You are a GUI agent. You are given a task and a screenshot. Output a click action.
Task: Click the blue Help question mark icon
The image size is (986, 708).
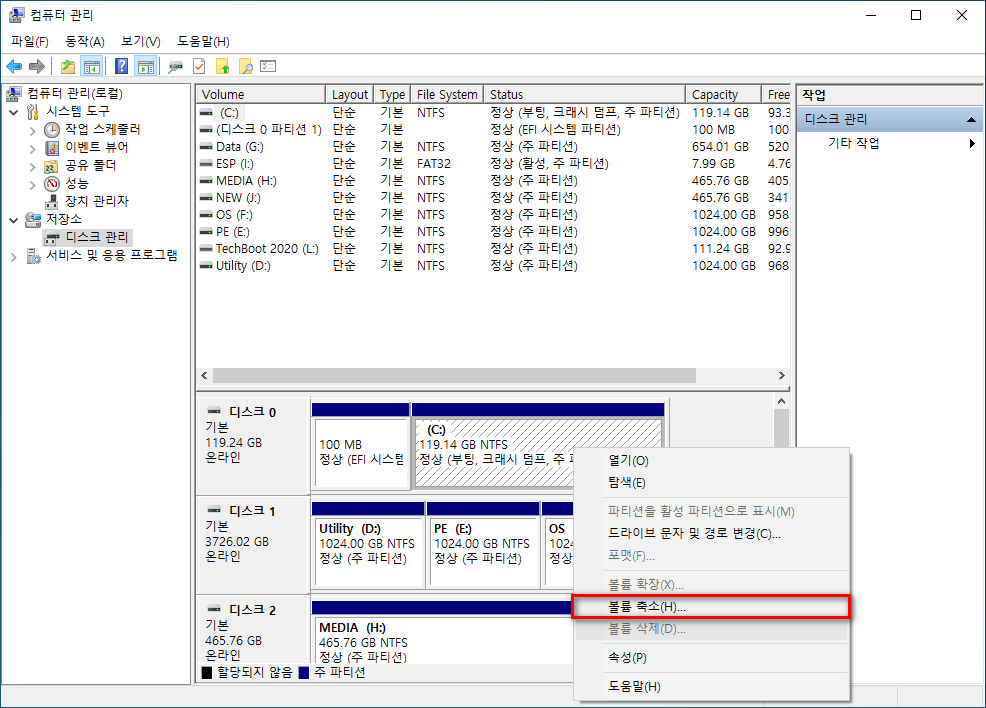tap(122, 66)
